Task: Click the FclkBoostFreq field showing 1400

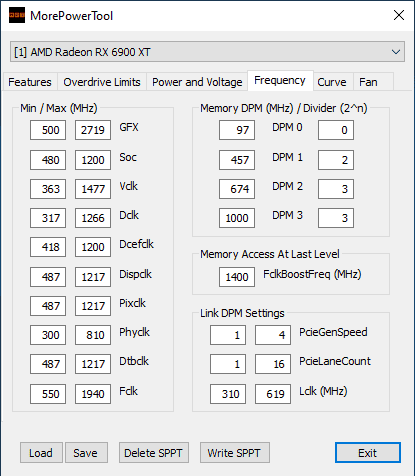Action: coord(237,277)
